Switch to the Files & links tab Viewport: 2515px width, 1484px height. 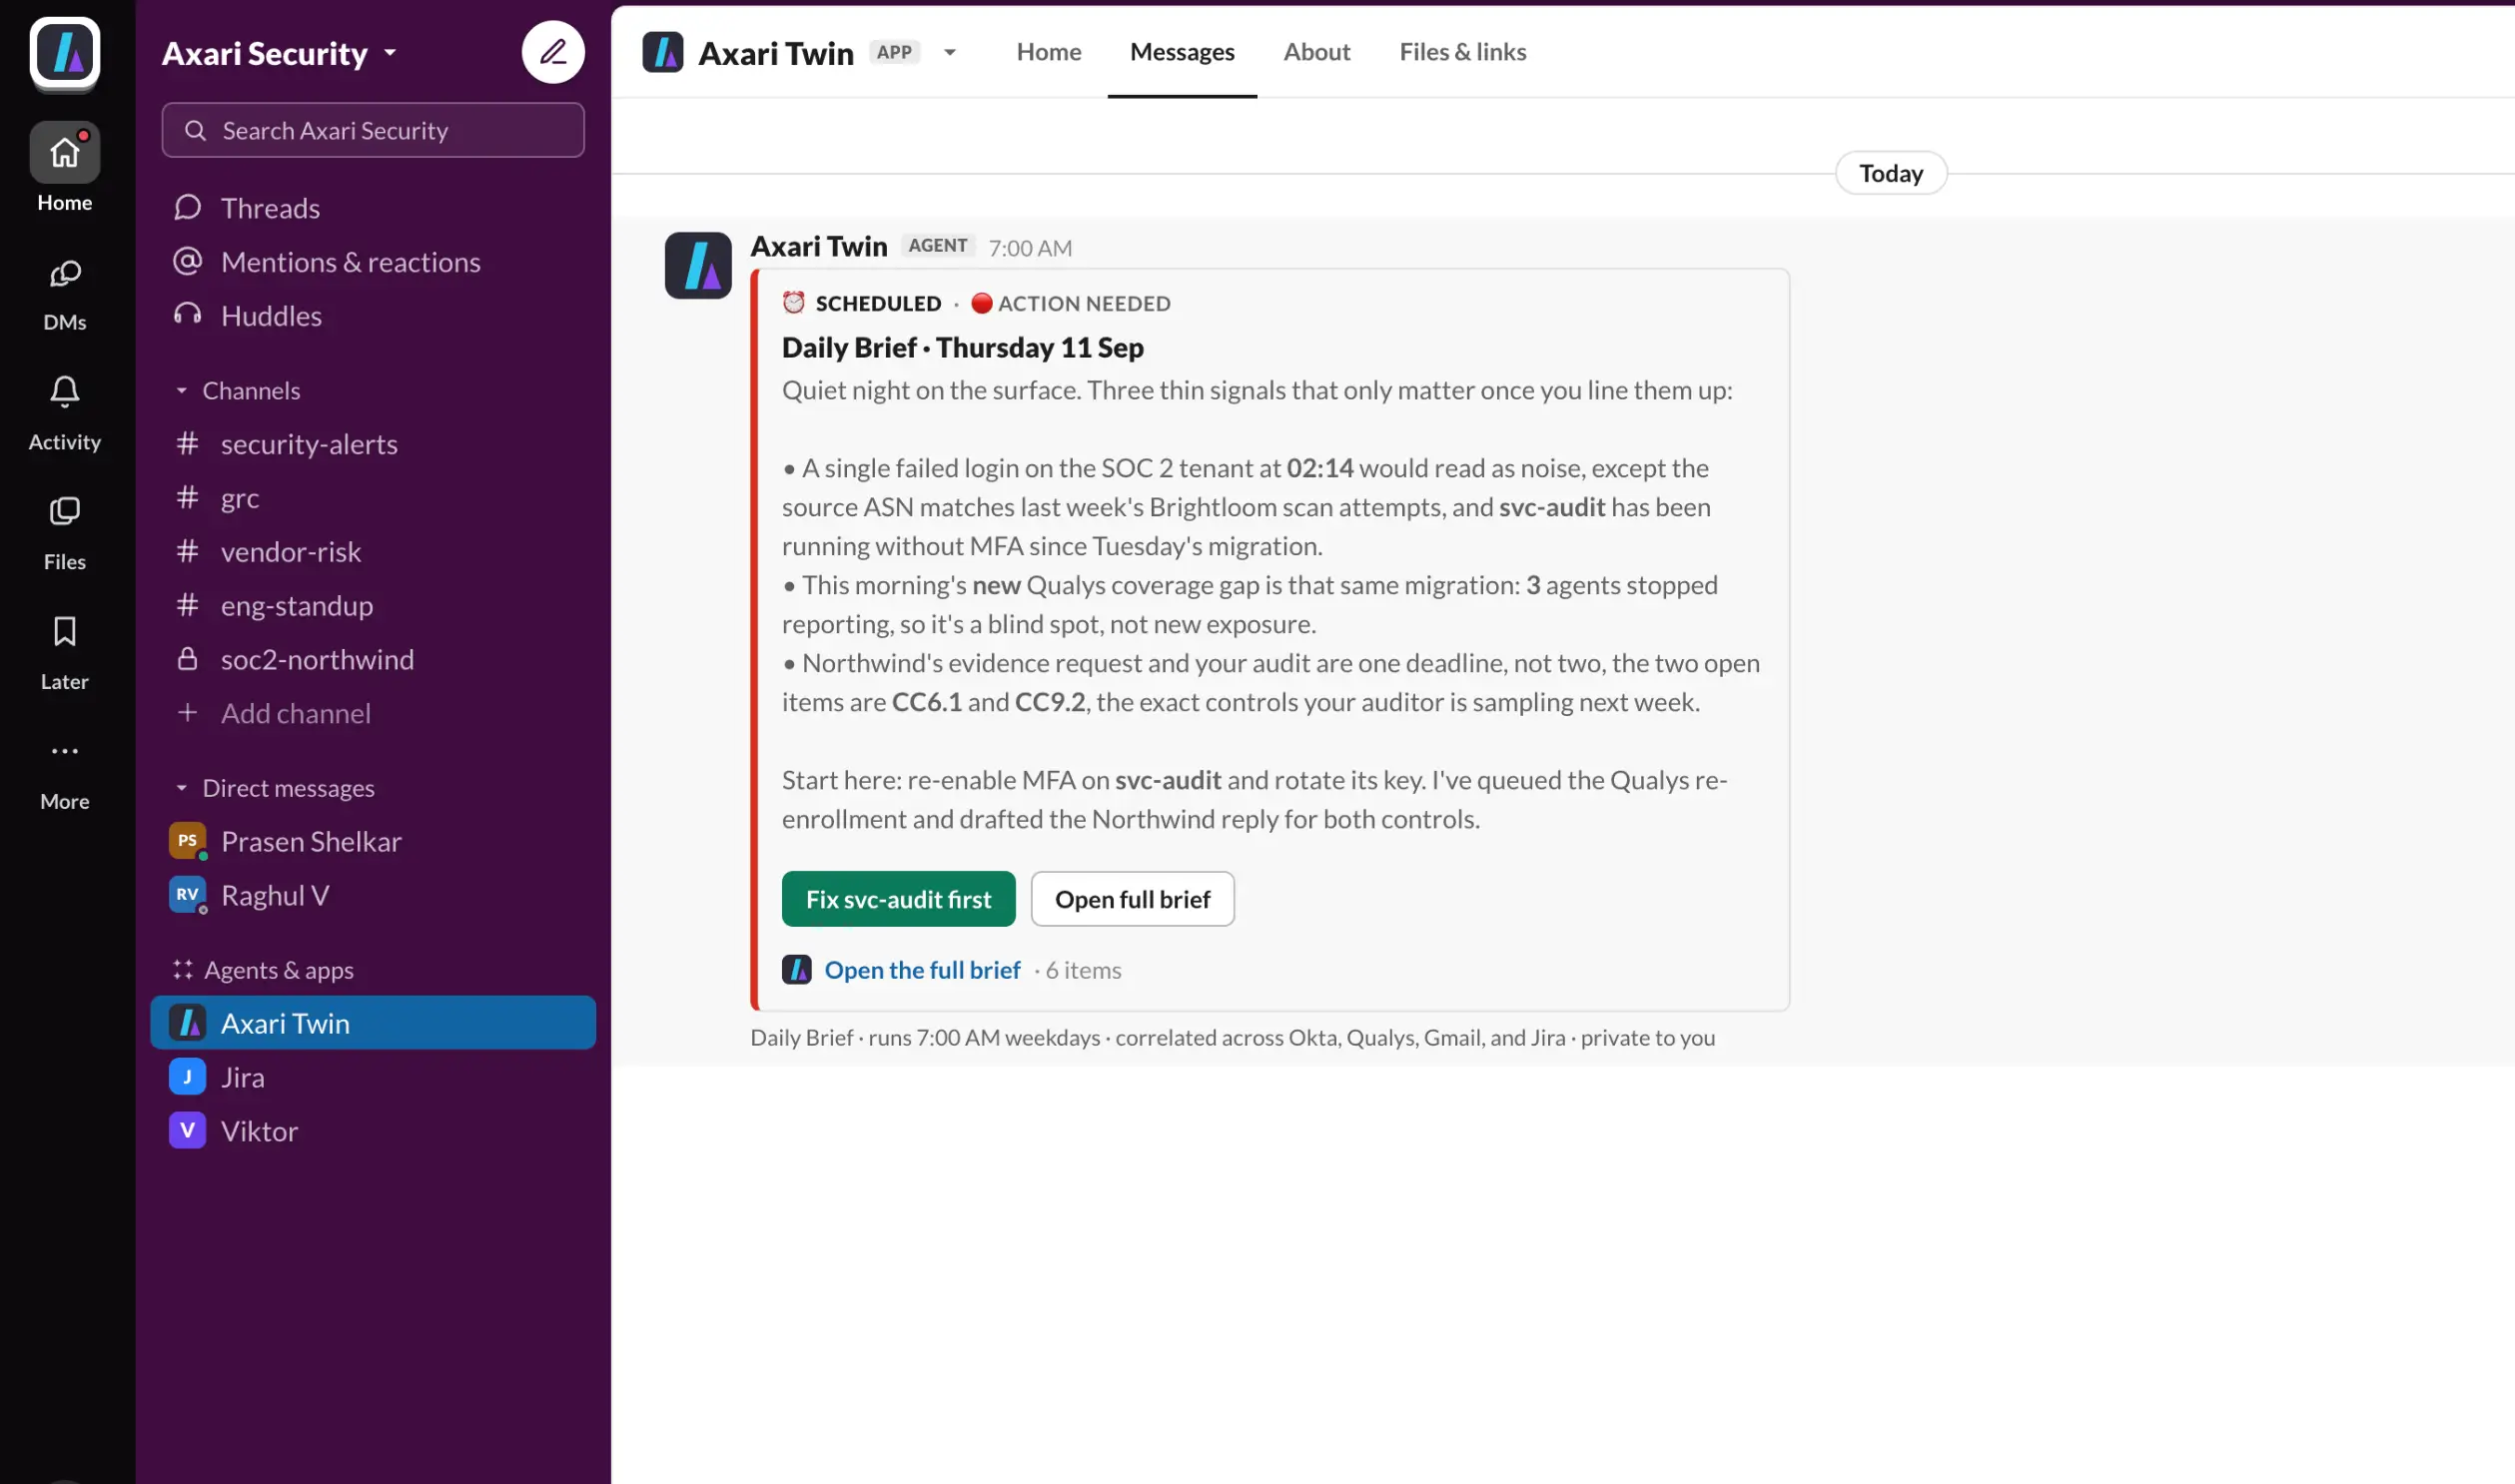tap(1463, 52)
